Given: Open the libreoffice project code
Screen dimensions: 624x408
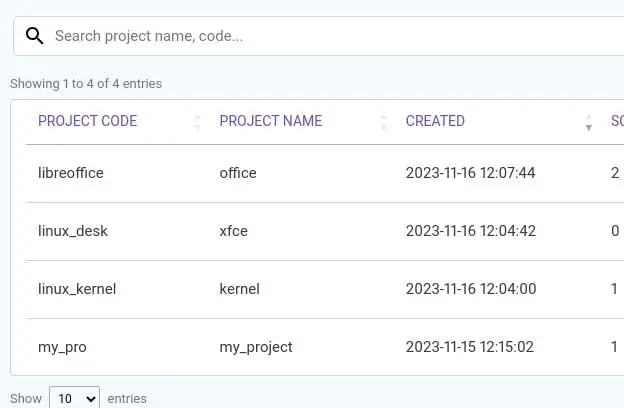Looking at the screenshot, I should coord(71,173).
